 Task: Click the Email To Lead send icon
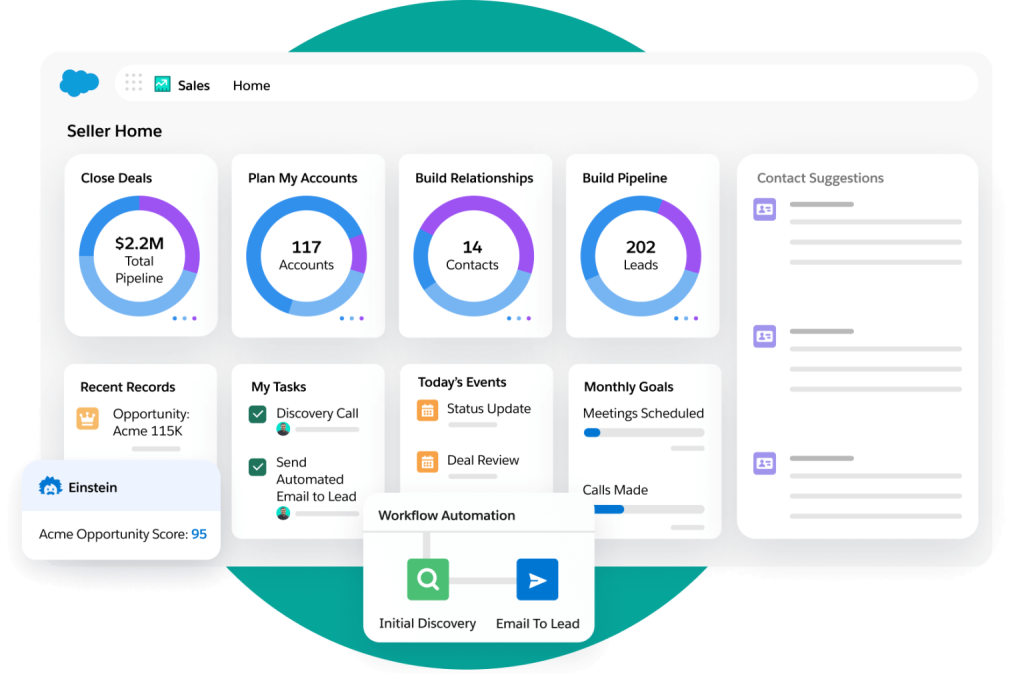pyautogui.click(x=537, y=579)
